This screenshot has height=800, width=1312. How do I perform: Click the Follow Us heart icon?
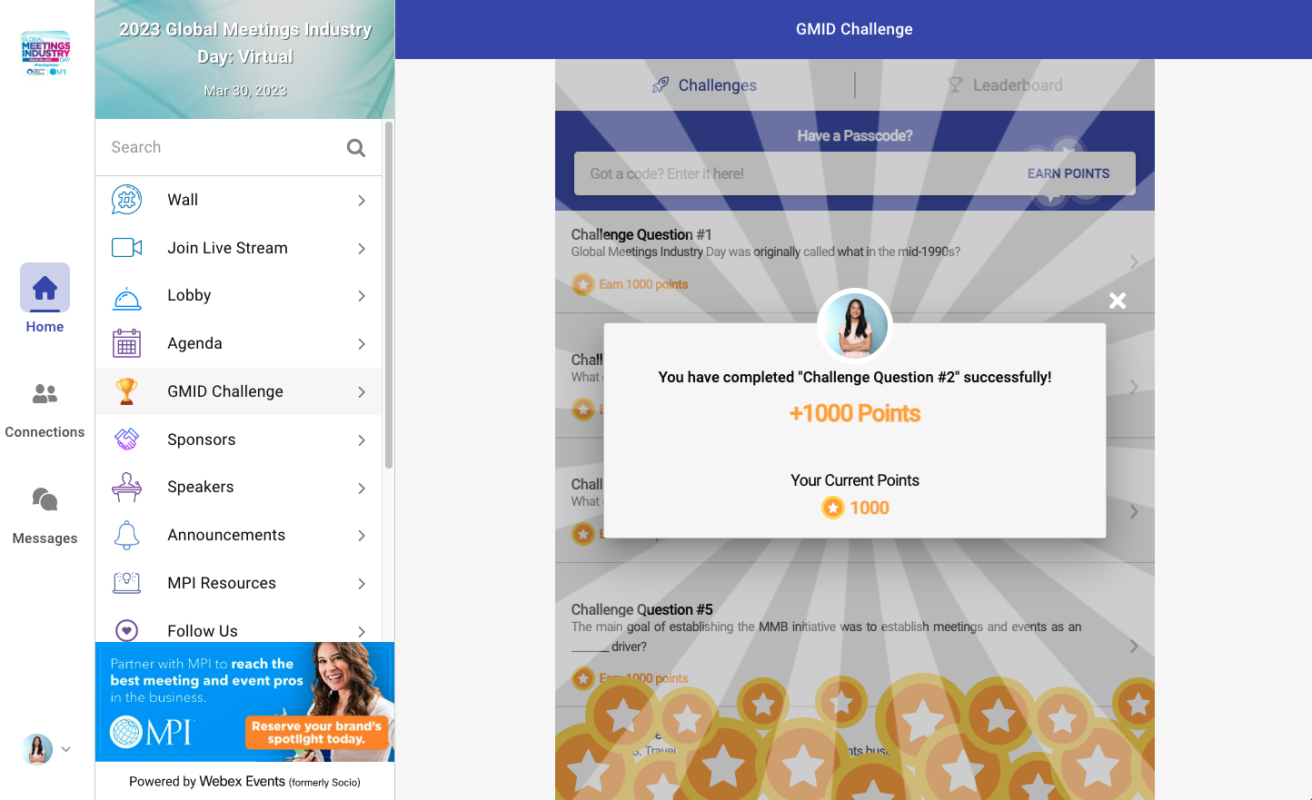coord(127,631)
